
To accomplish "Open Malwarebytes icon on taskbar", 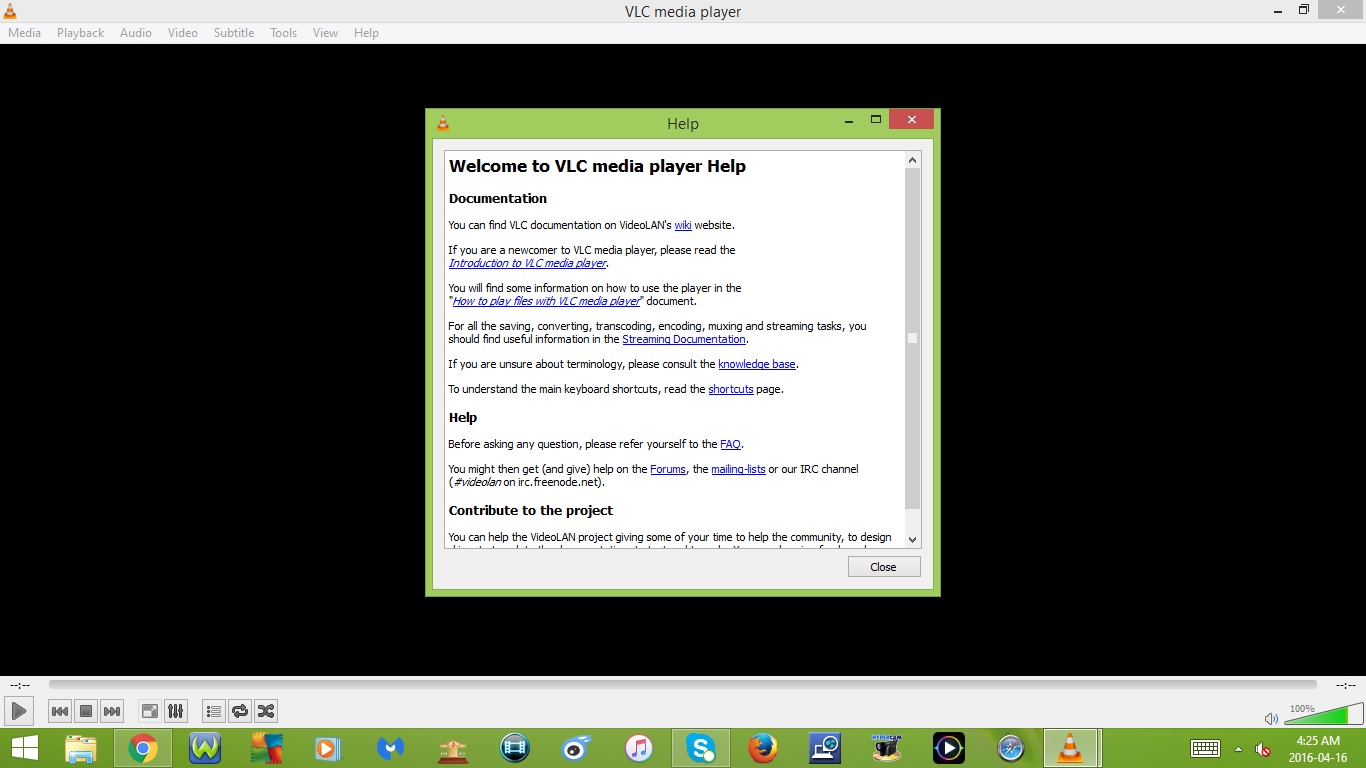I will (x=390, y=748).
